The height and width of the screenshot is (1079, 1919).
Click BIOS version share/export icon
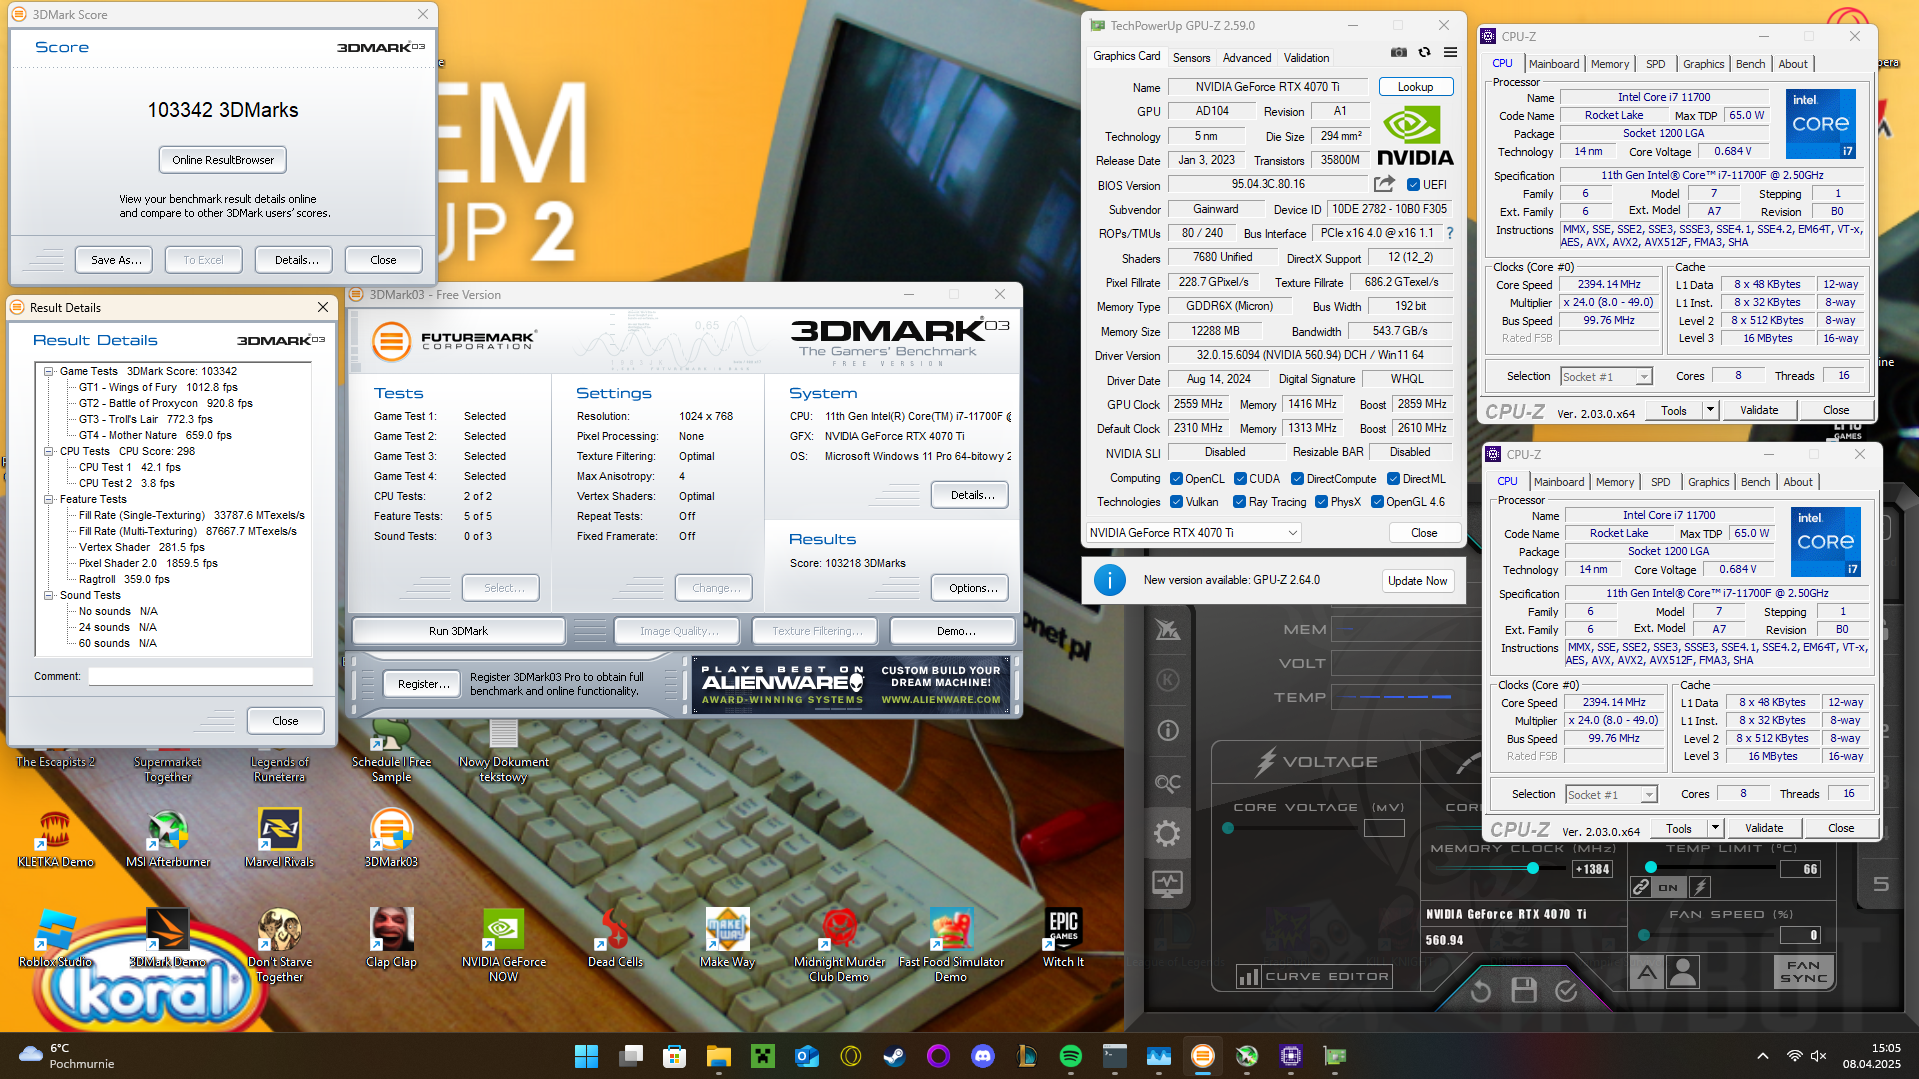click(1384, 184)
